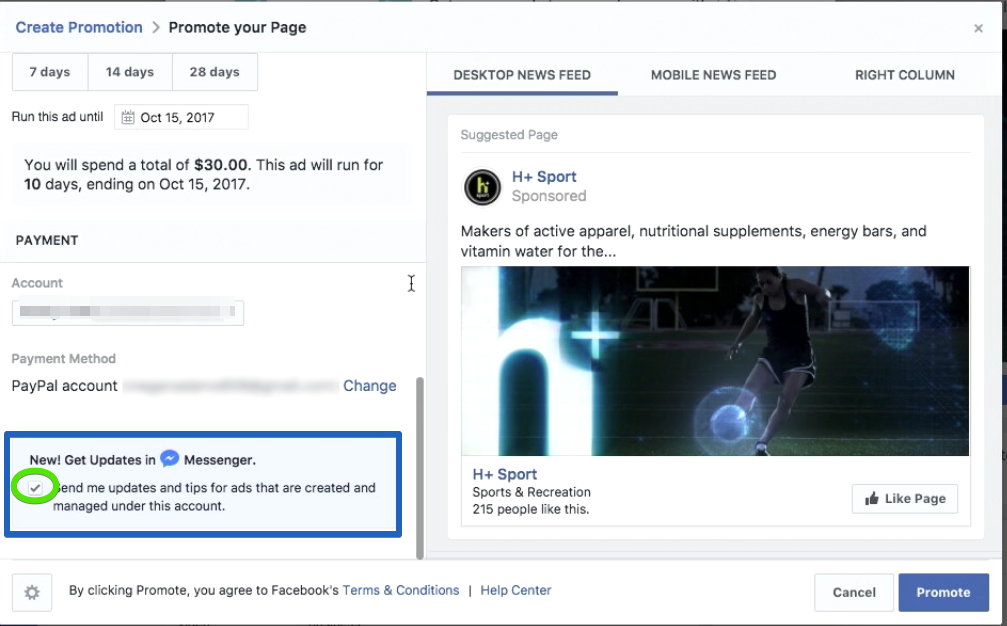Image resolution: width=1007 pixels, height=626 pixels.
Task: Open the calendar icon in date field
Action: tap(128, 117)
